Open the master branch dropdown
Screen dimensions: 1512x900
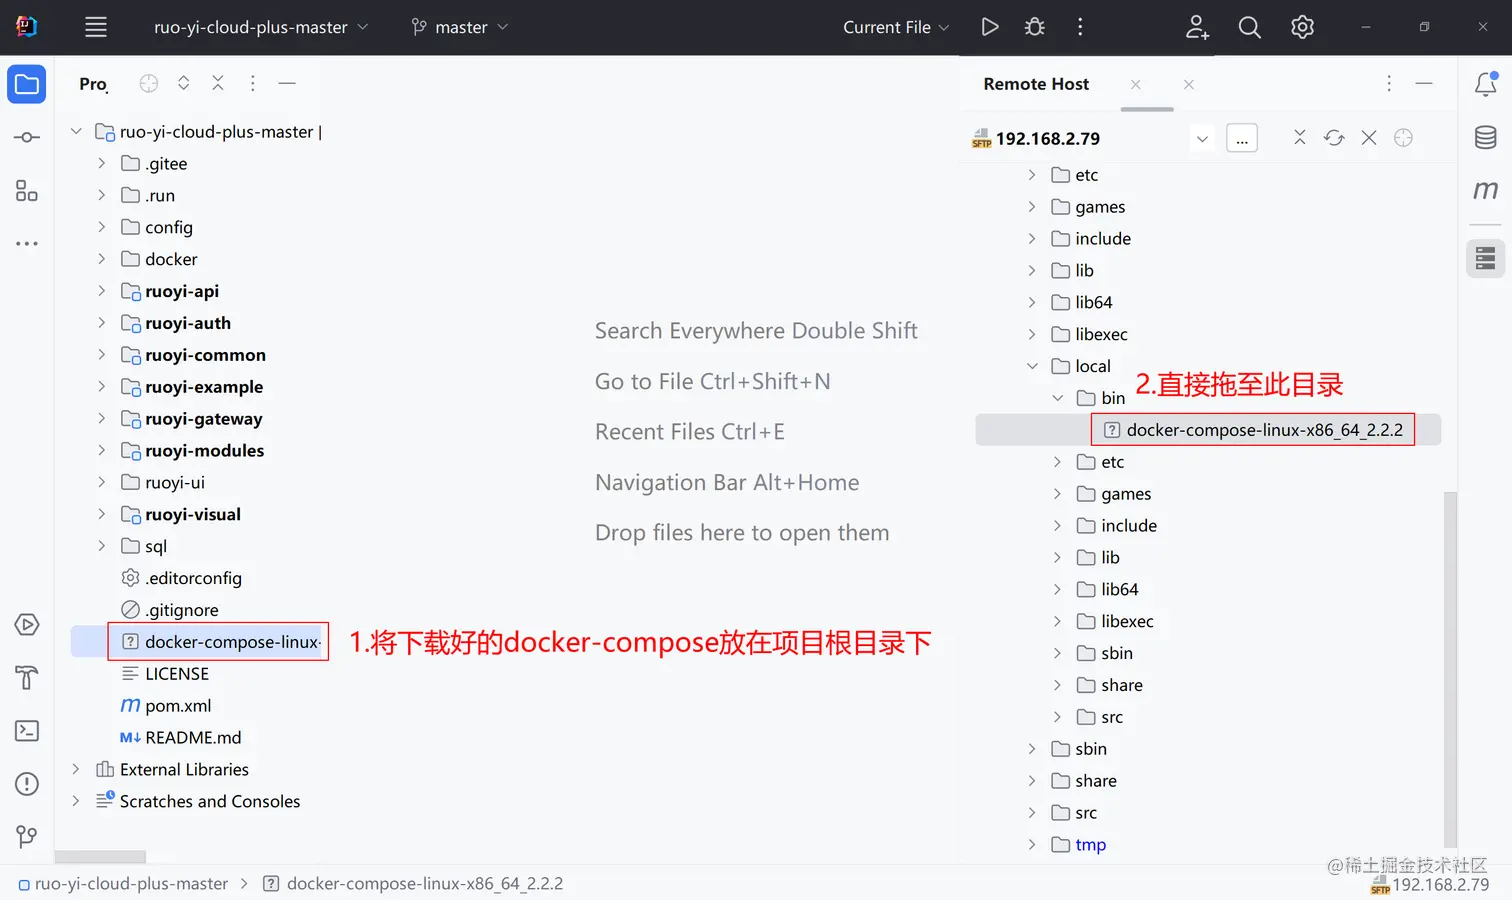click(460, 27)
